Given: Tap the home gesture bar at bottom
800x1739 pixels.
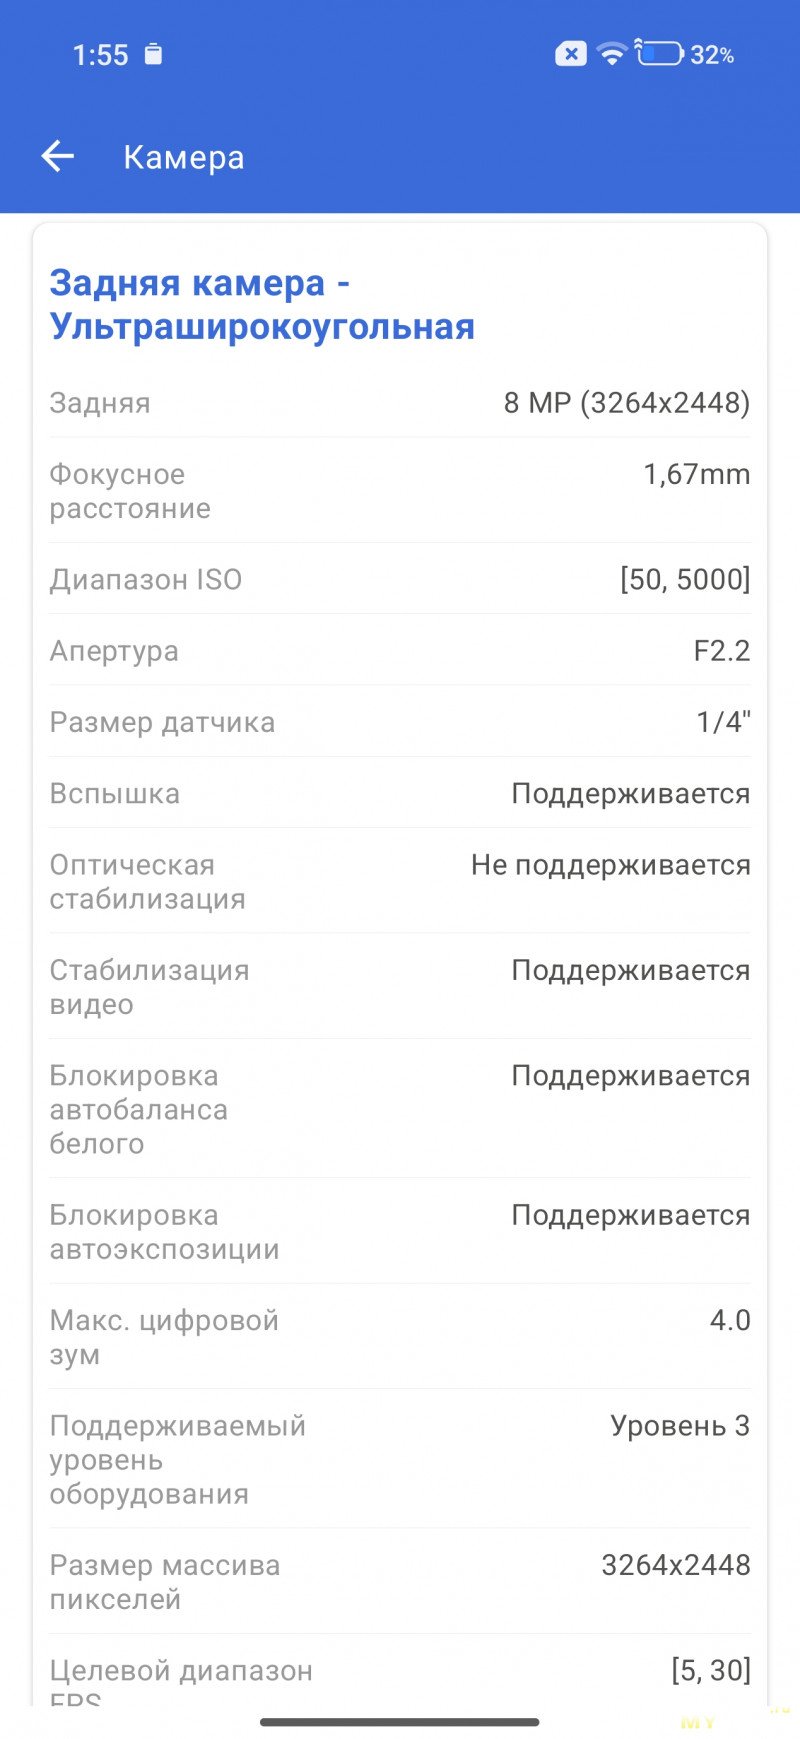Looking at the screenshot, I should click(400, 1722).
